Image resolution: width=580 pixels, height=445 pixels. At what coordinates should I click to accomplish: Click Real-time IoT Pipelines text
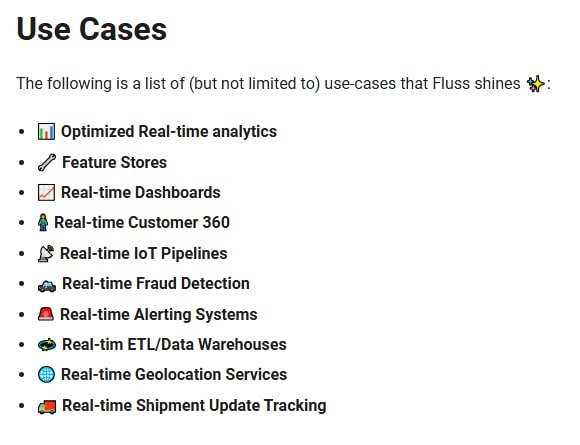point(144,254)
